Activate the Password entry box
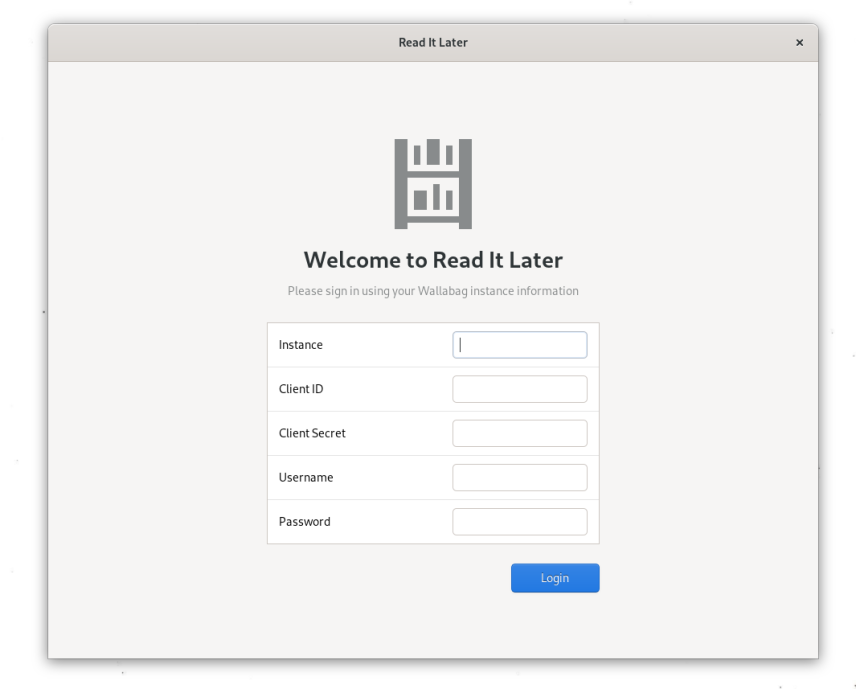The height and width of the screenshot is (689, 856). [x=520, y=521]
